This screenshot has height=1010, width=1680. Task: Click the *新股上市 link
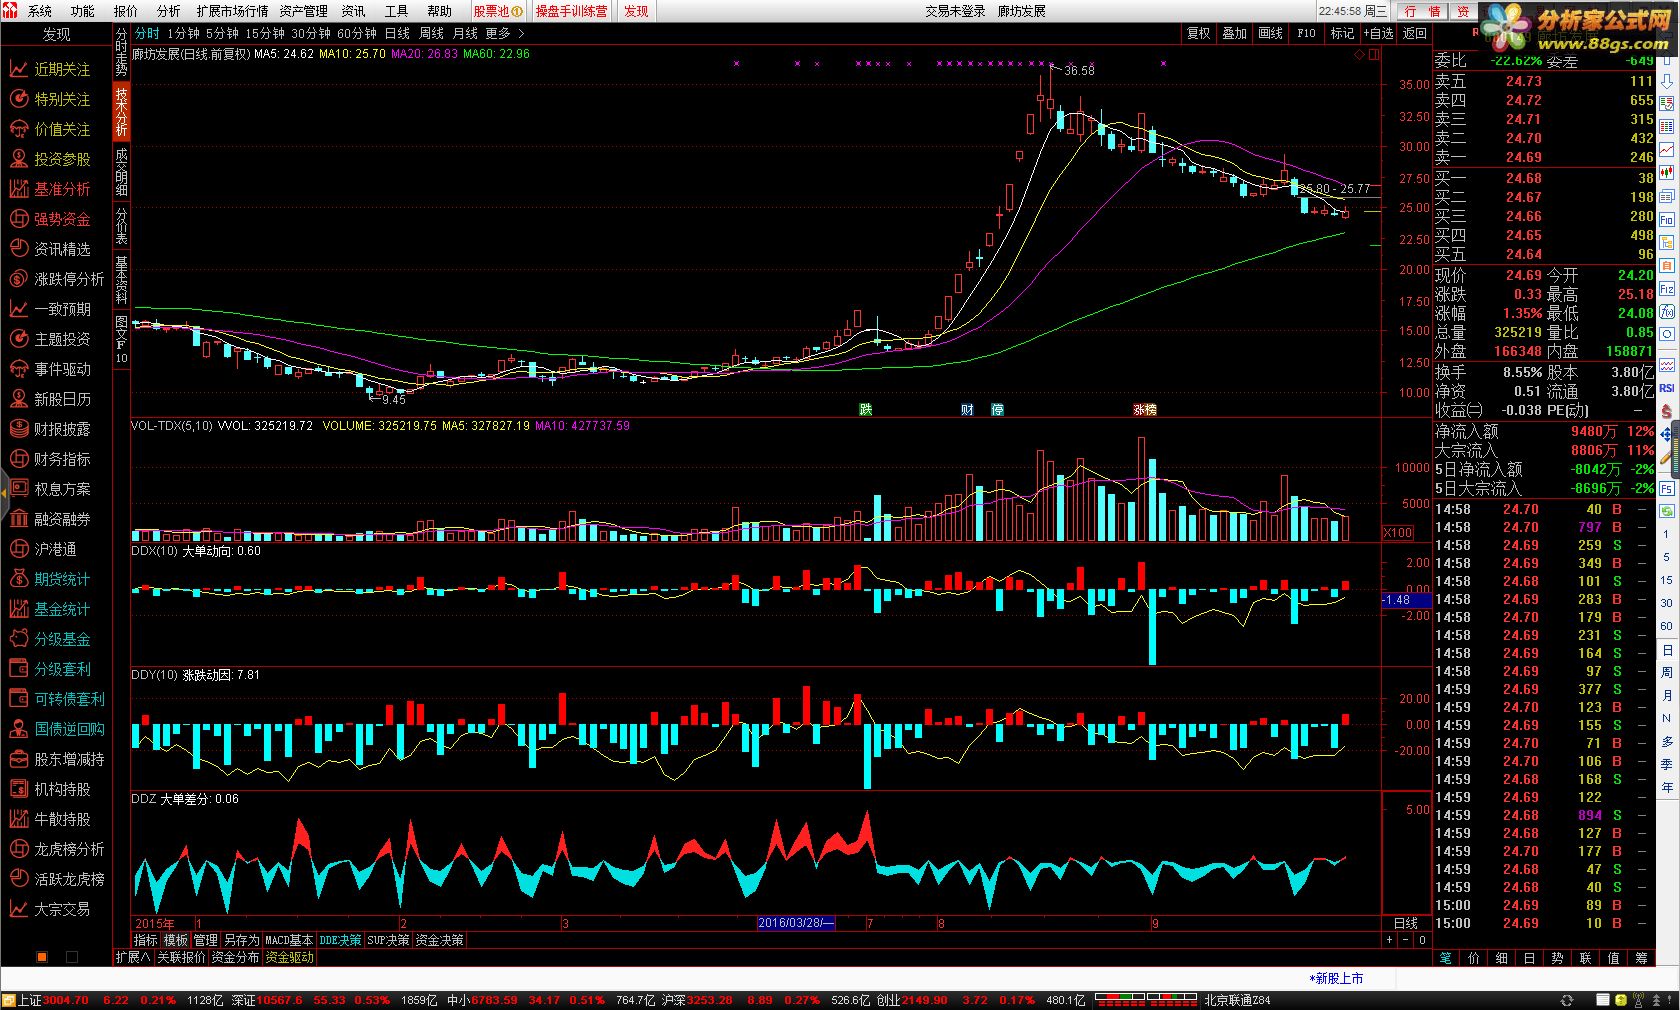point(1336,978)
